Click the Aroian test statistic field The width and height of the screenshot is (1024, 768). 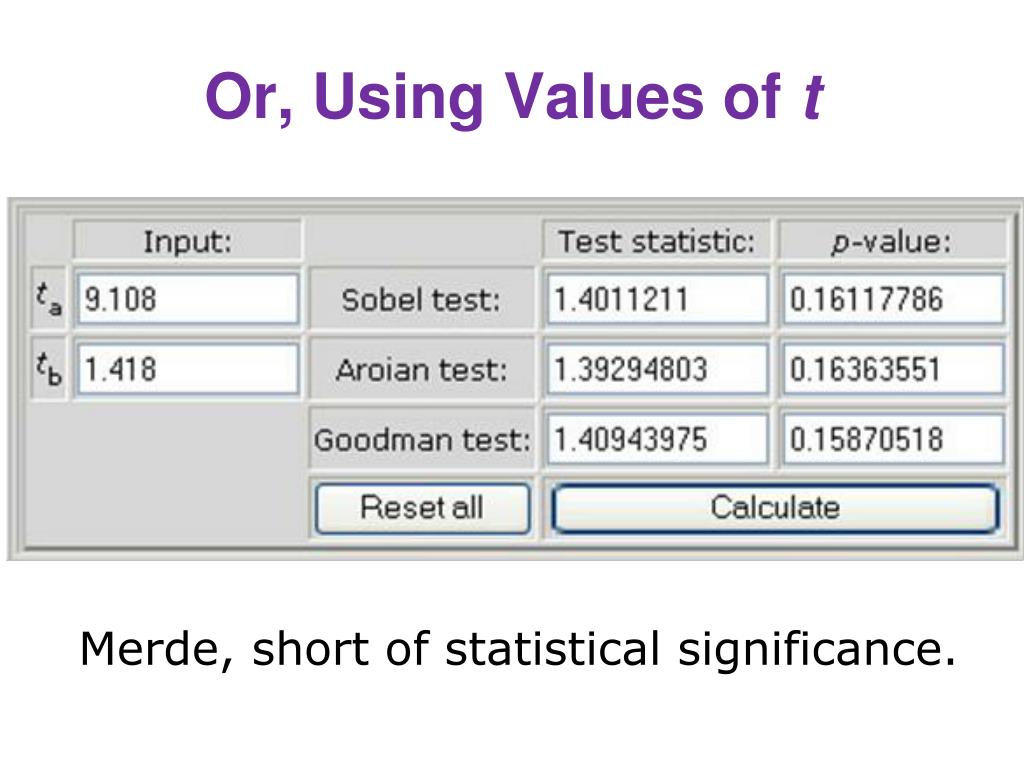coord(657,370)
